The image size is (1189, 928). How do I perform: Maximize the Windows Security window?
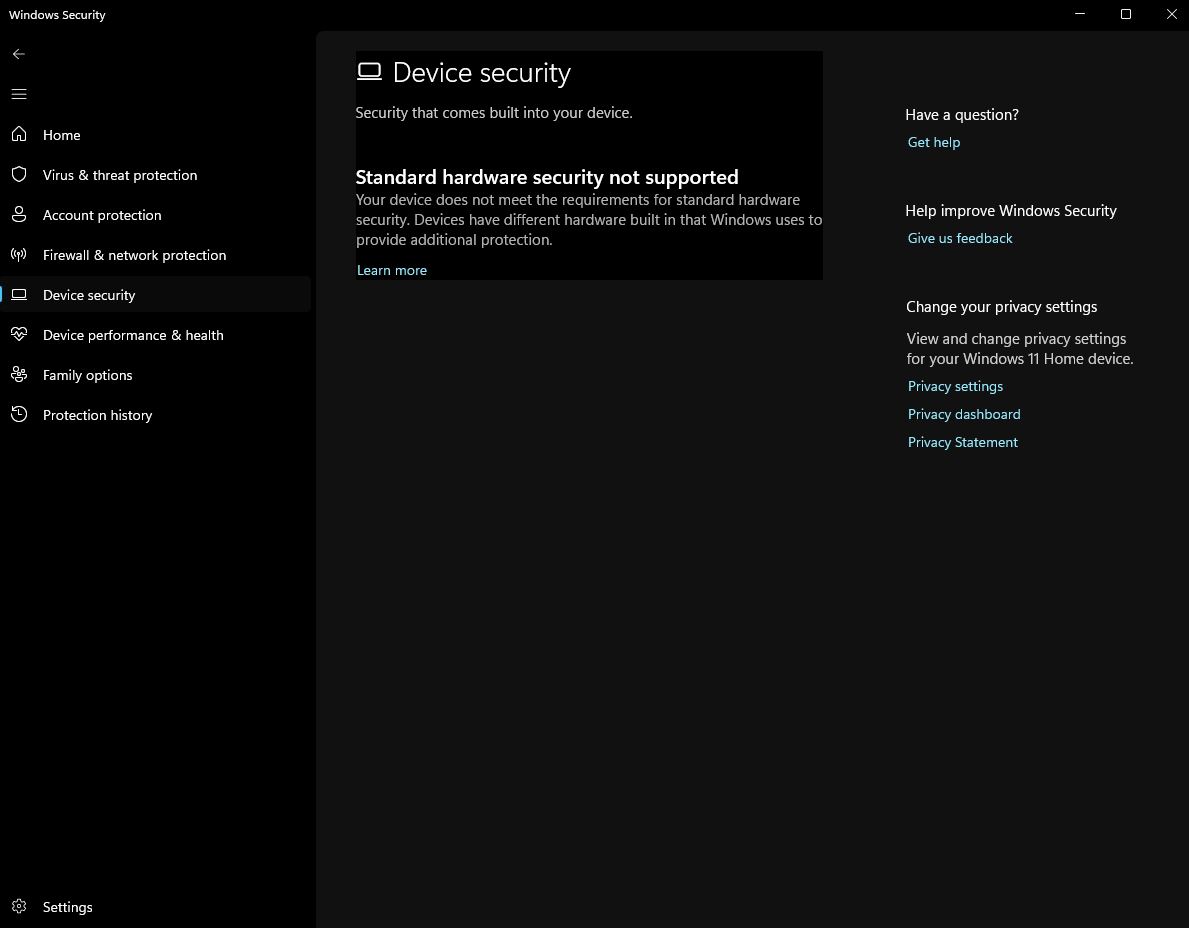click(x=1126, y=14)
